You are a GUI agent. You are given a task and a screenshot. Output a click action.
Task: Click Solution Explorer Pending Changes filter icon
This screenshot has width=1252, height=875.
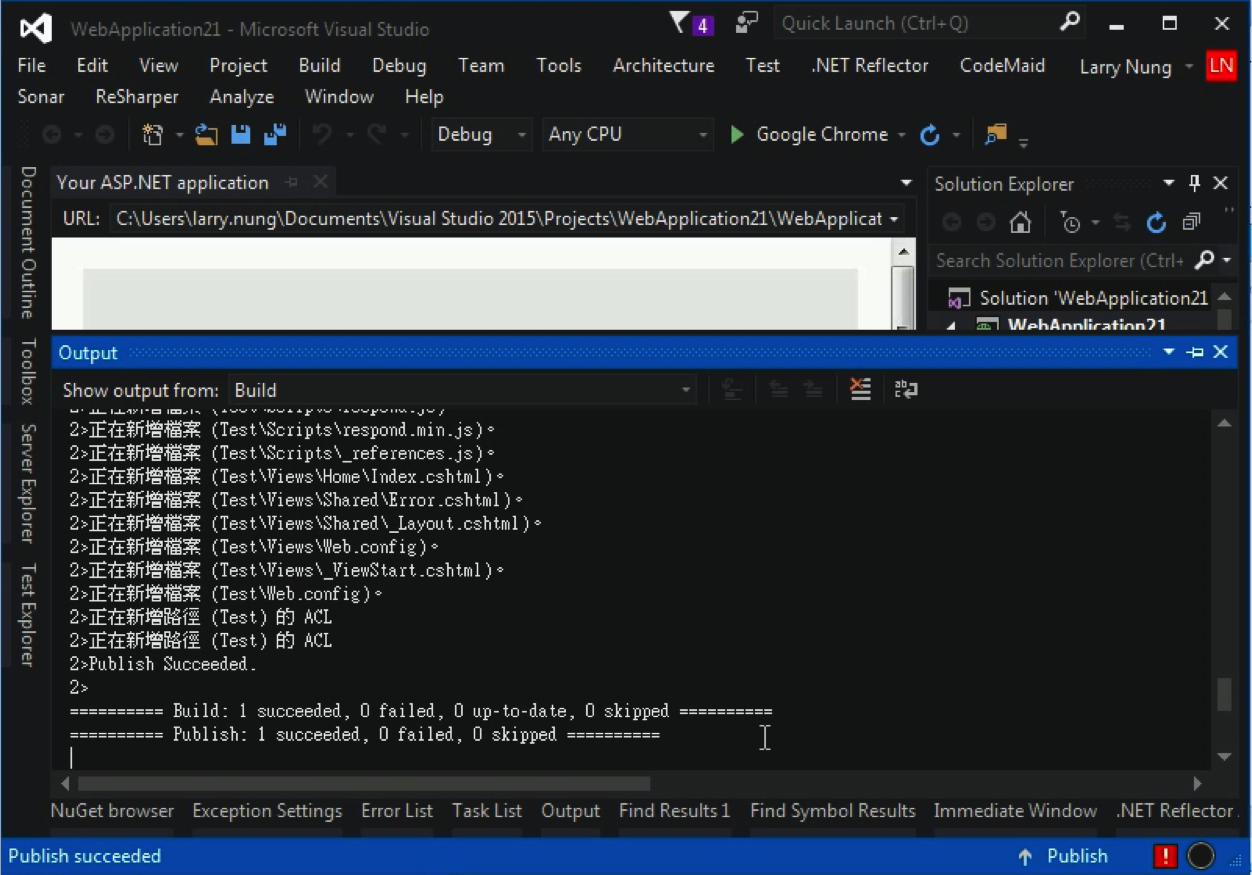[x=1070, y=222]
